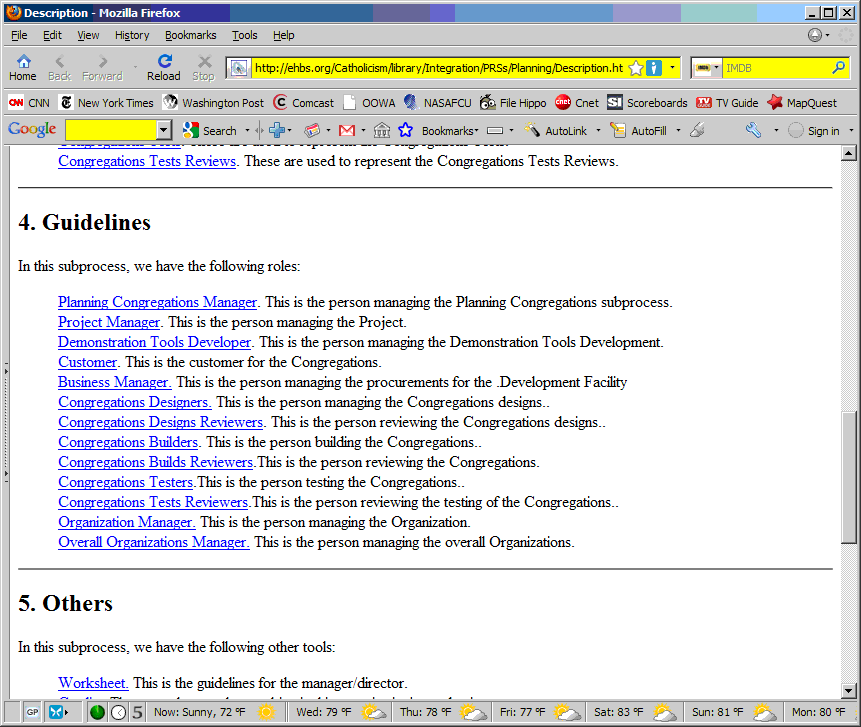This screenshot has height=727, width=861.
Task: Open the address bar URL history dropdown
Action: [672, 68]
